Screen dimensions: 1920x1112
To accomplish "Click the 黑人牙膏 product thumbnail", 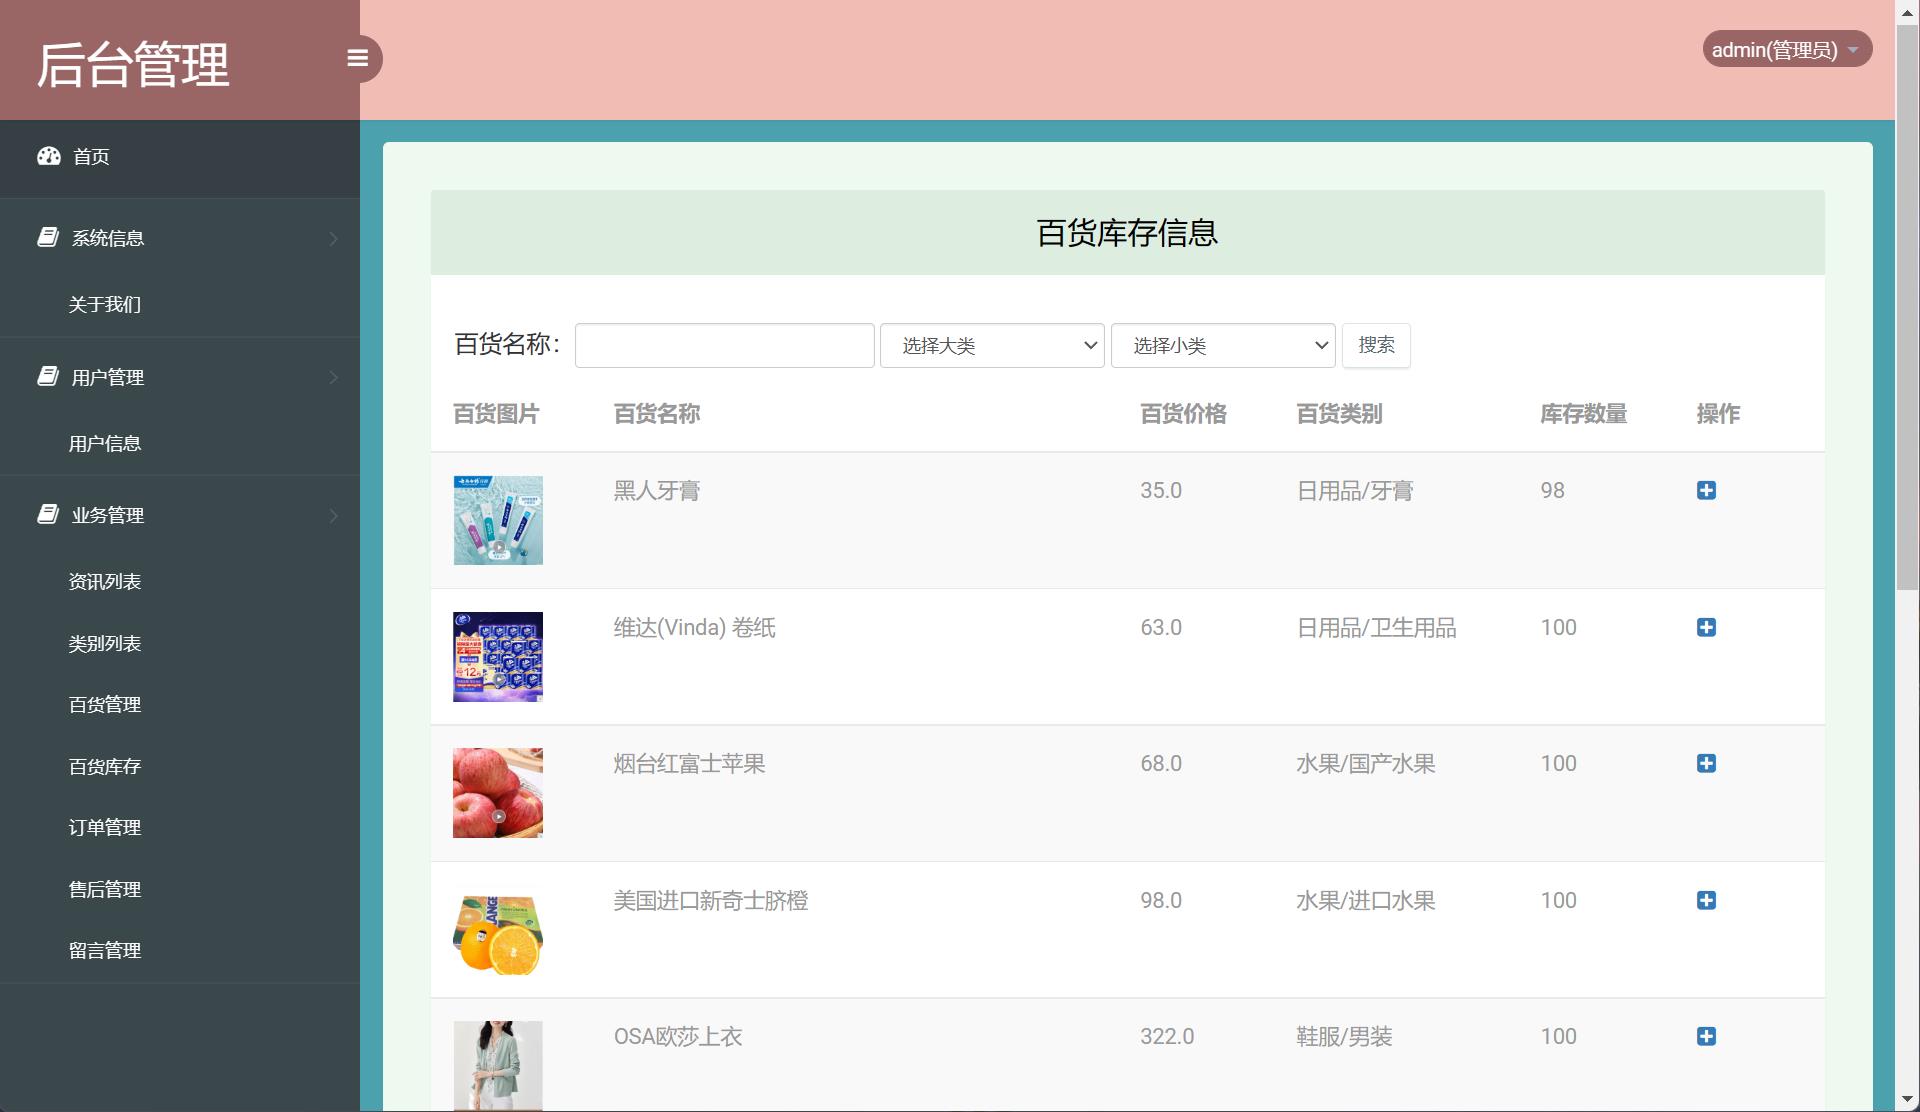I will pyautogui.click(x=497, y=519).
